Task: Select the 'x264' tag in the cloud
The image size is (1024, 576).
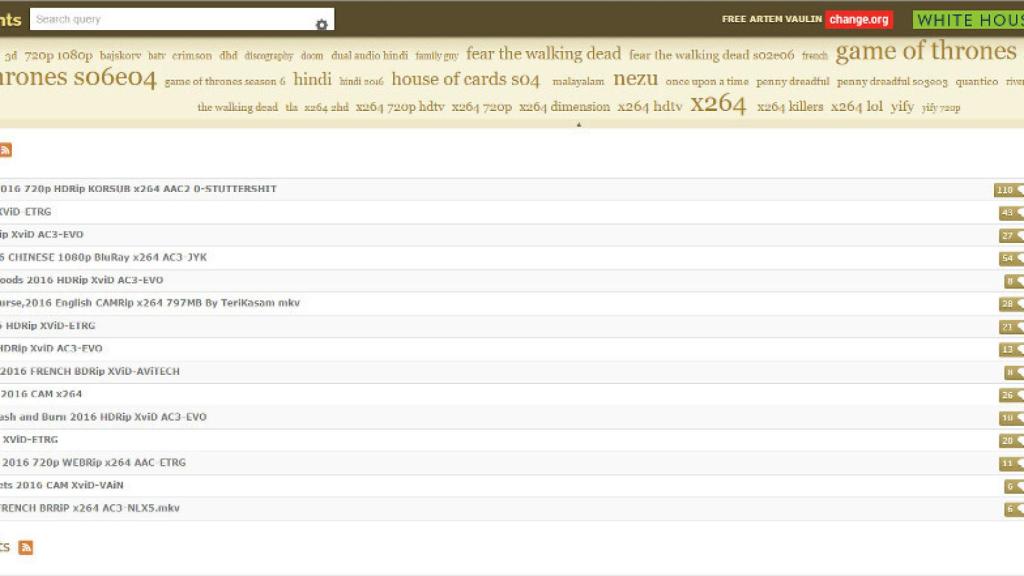Action: tap(716, 103)
